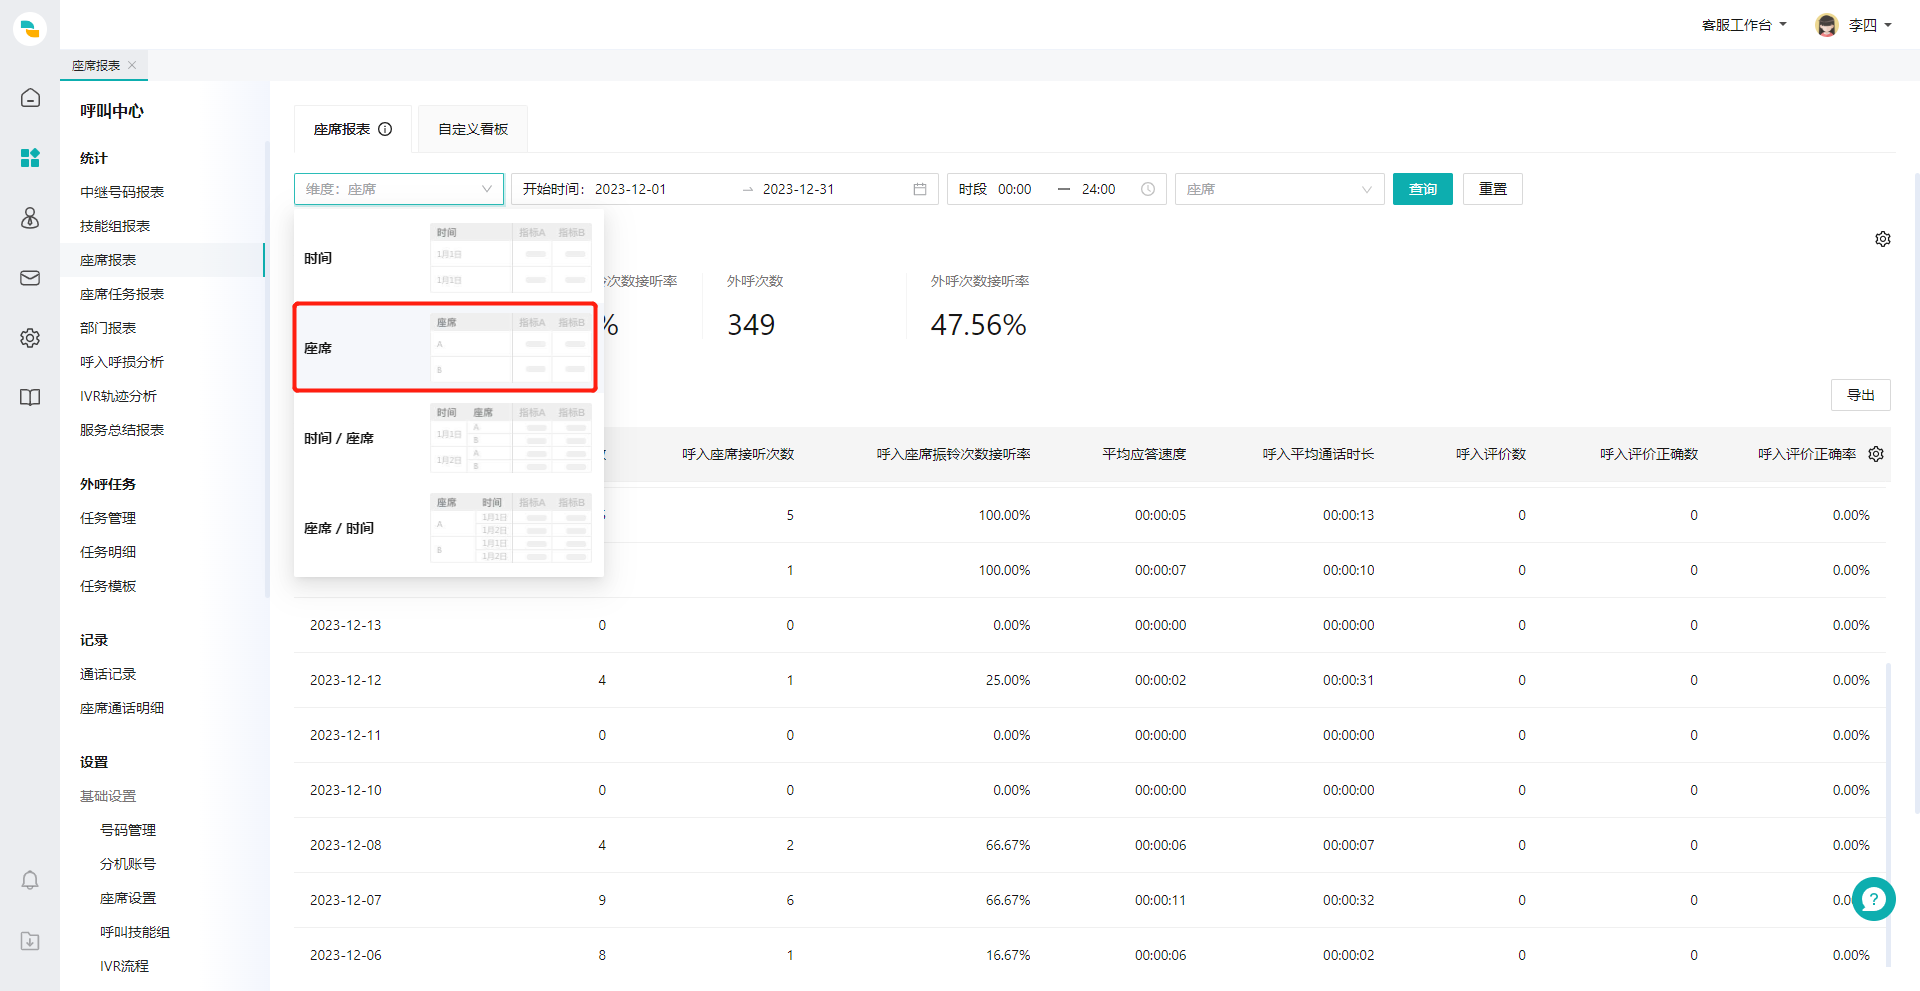Click the 导出 export button
The image size is (1920, 991).
tap(1861, 395)
